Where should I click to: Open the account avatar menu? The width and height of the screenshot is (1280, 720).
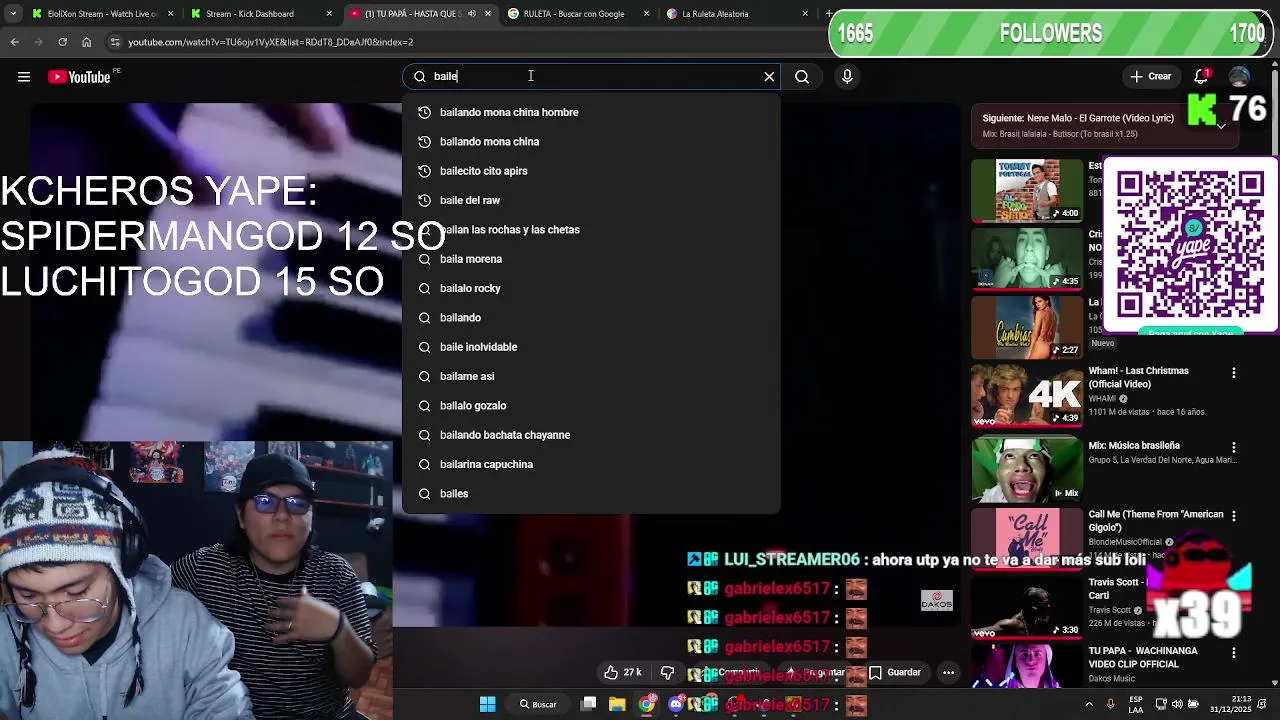[x=1239, y=77]
